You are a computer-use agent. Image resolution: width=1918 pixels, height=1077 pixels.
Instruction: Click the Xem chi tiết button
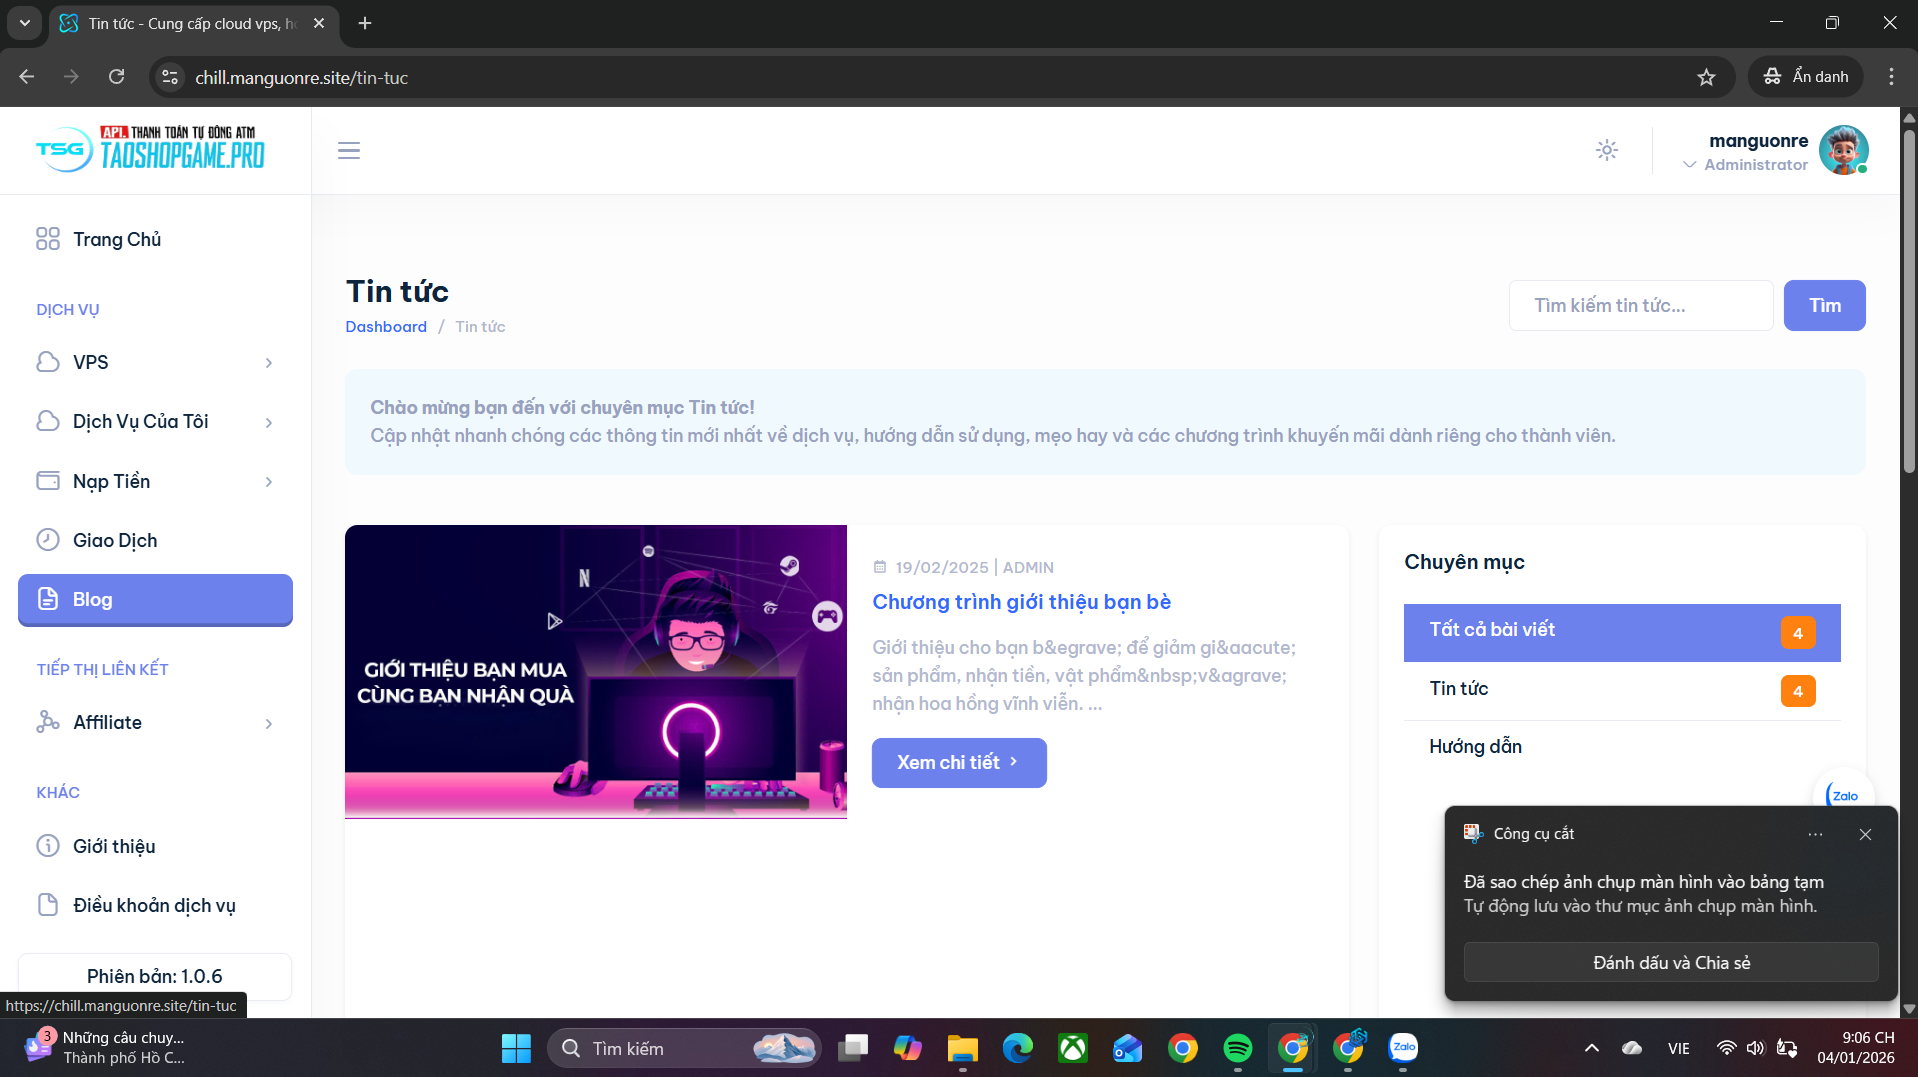pyautogui.click(x=958, y=762)
